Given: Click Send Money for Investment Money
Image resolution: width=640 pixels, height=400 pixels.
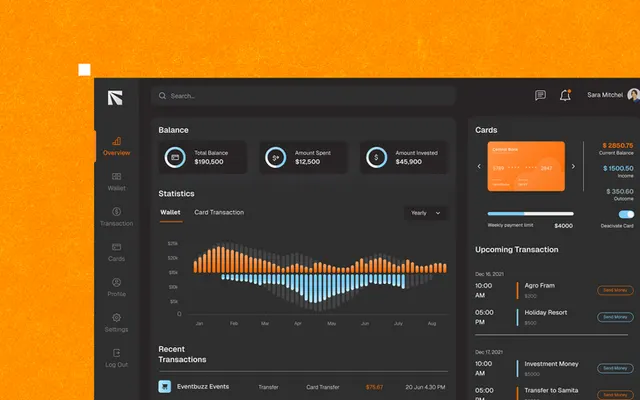Looking at the screenshot, I should click(615, 368).
